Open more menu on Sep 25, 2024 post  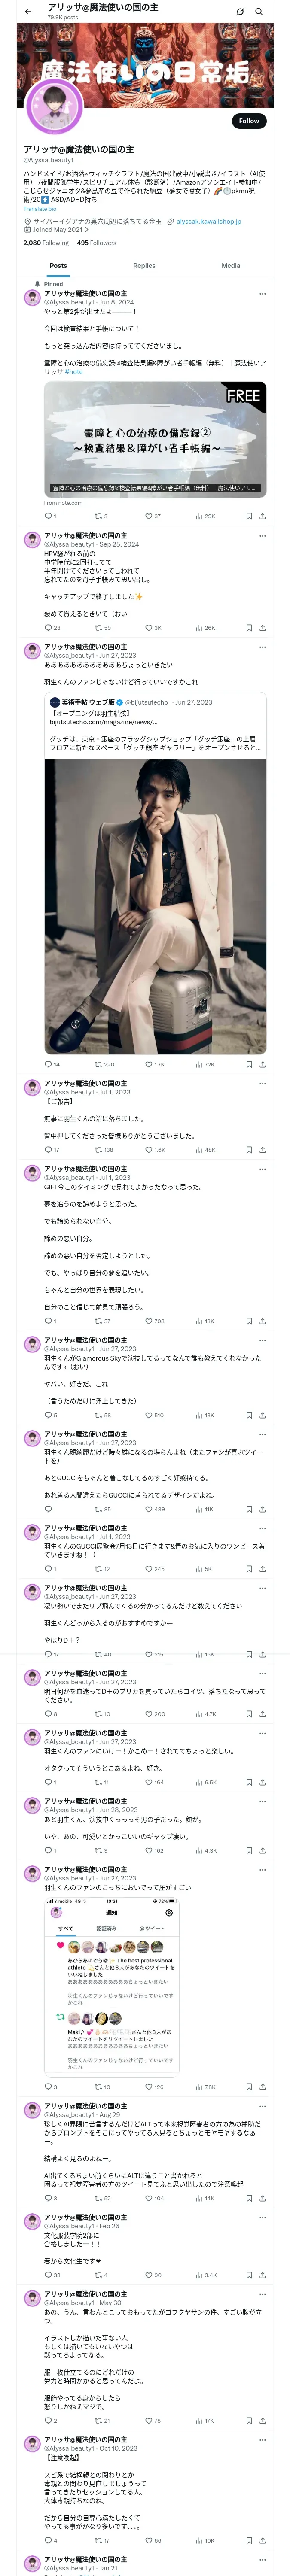point(262,536)
